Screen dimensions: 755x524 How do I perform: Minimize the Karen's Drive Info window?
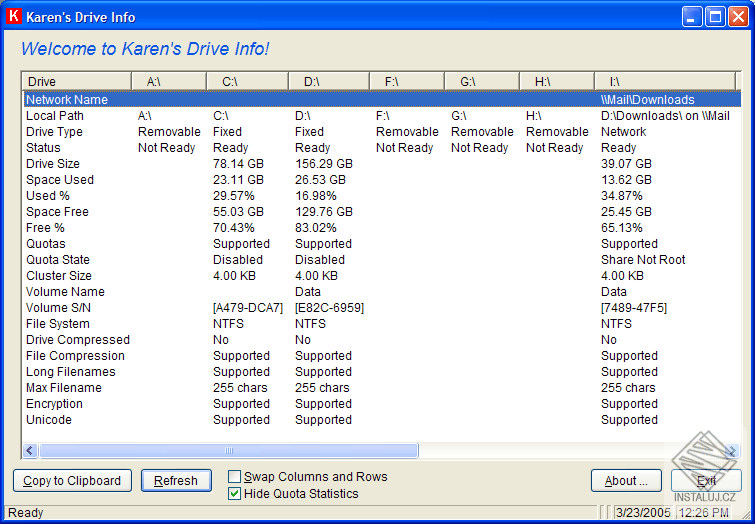click(x=692, y=17)
